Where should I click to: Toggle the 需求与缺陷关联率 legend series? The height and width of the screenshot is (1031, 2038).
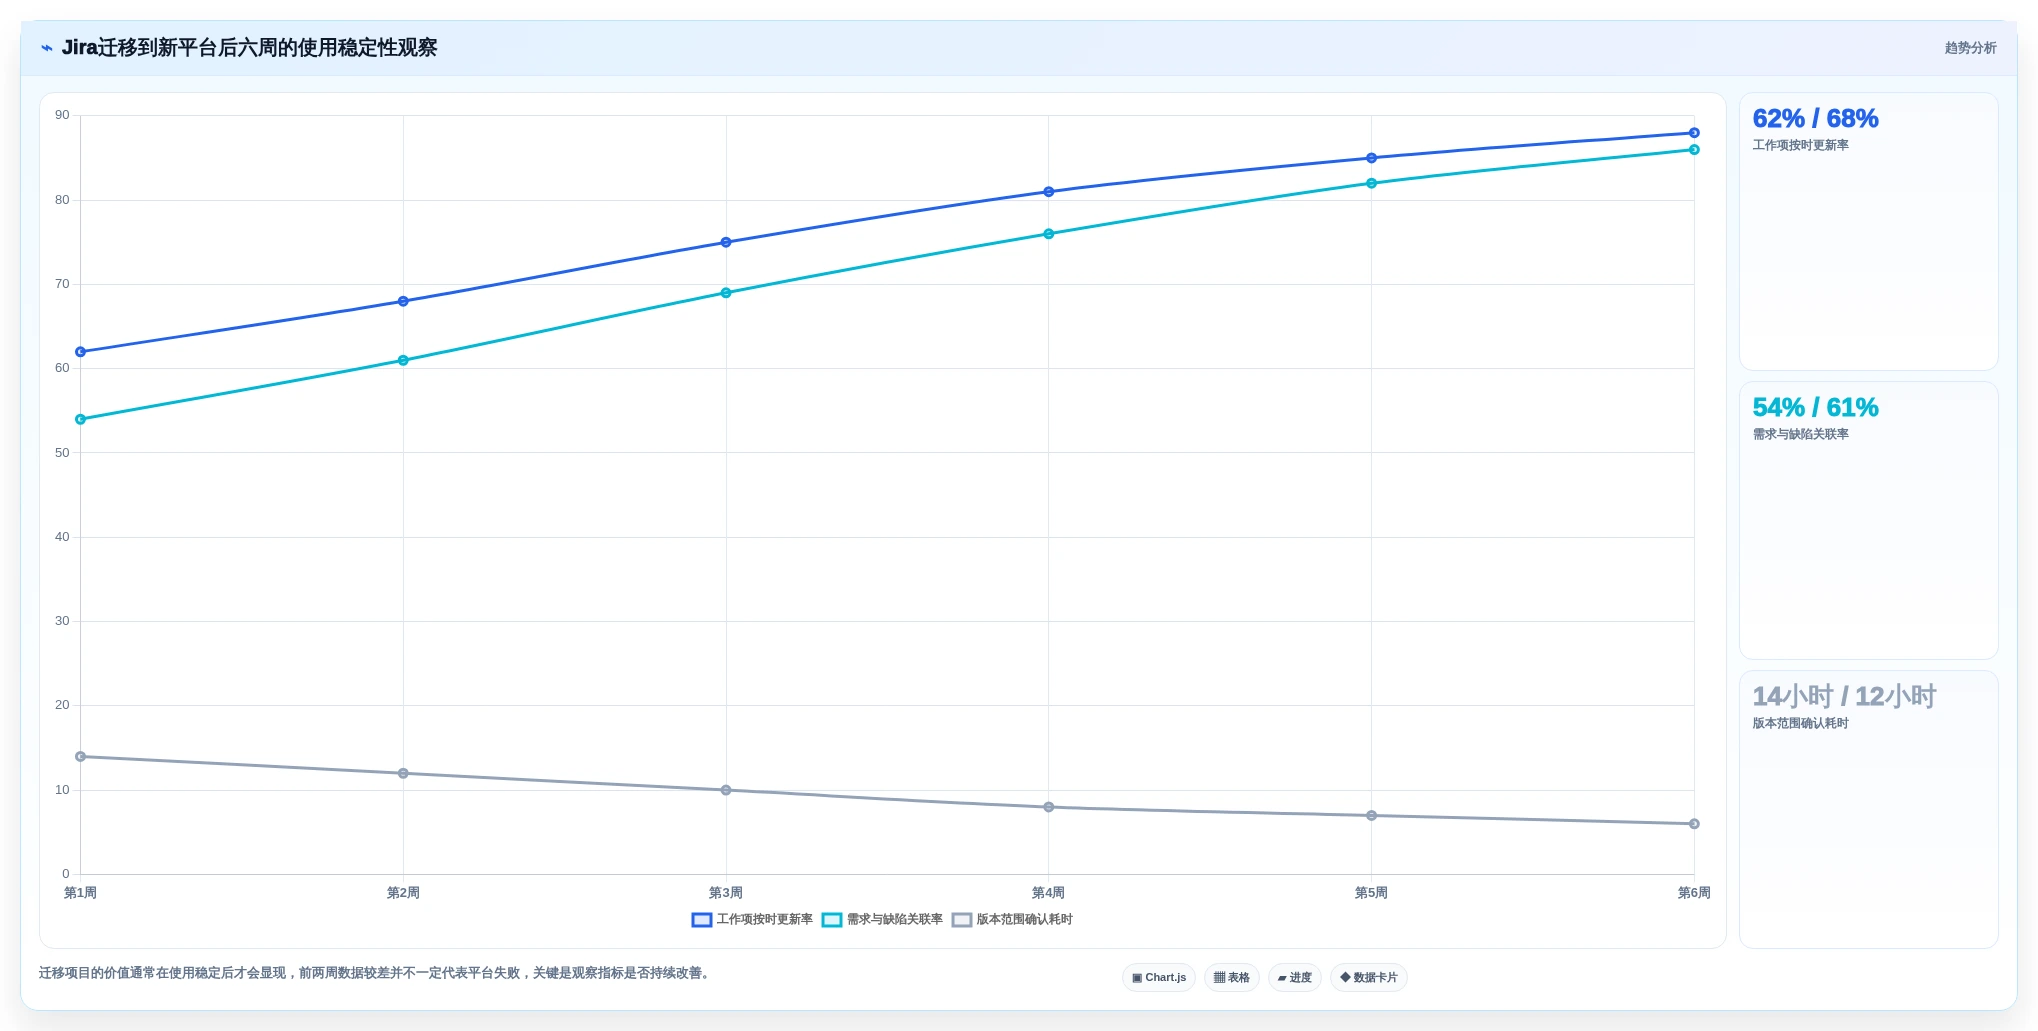click(882, 920)
